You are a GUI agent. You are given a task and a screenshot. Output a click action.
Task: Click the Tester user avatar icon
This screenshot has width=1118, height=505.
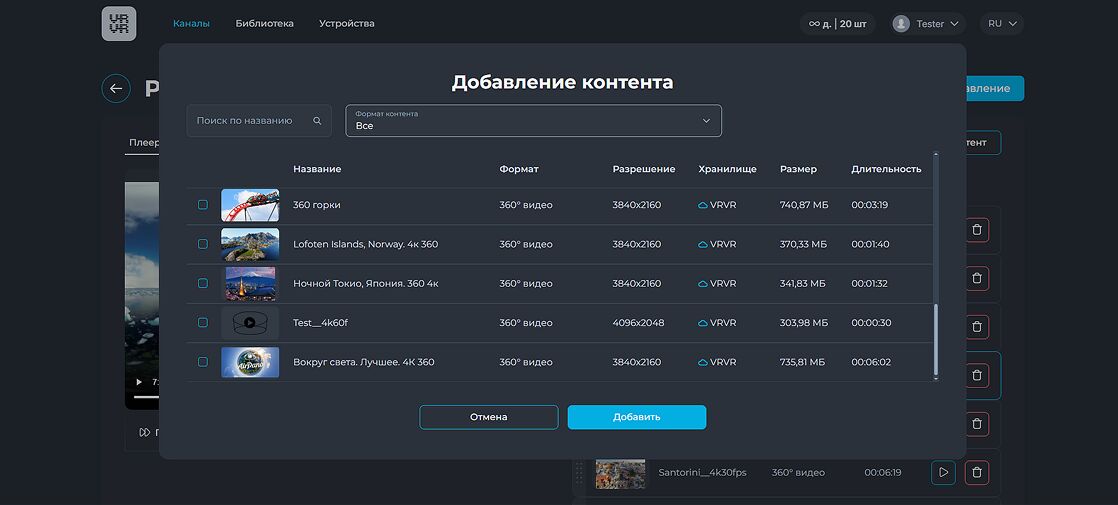[x=901, y=24]
